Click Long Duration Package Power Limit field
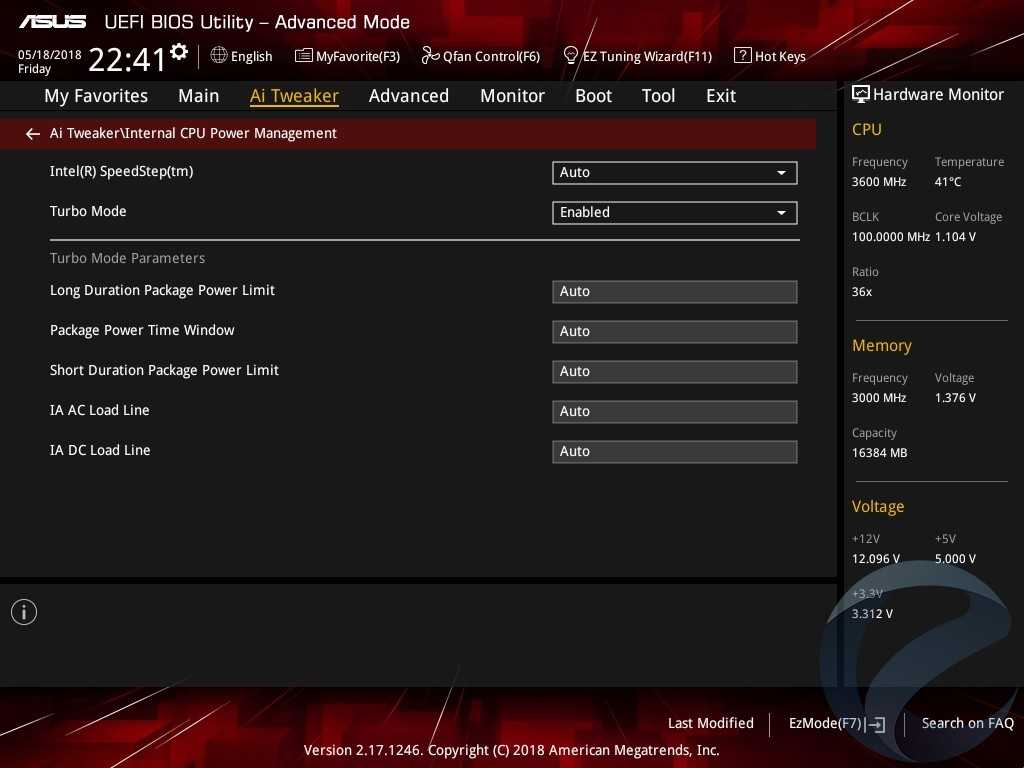Image resolution: width=1024 pixels, height=768 pixels. pyautogui.click(x=674, y=292)
